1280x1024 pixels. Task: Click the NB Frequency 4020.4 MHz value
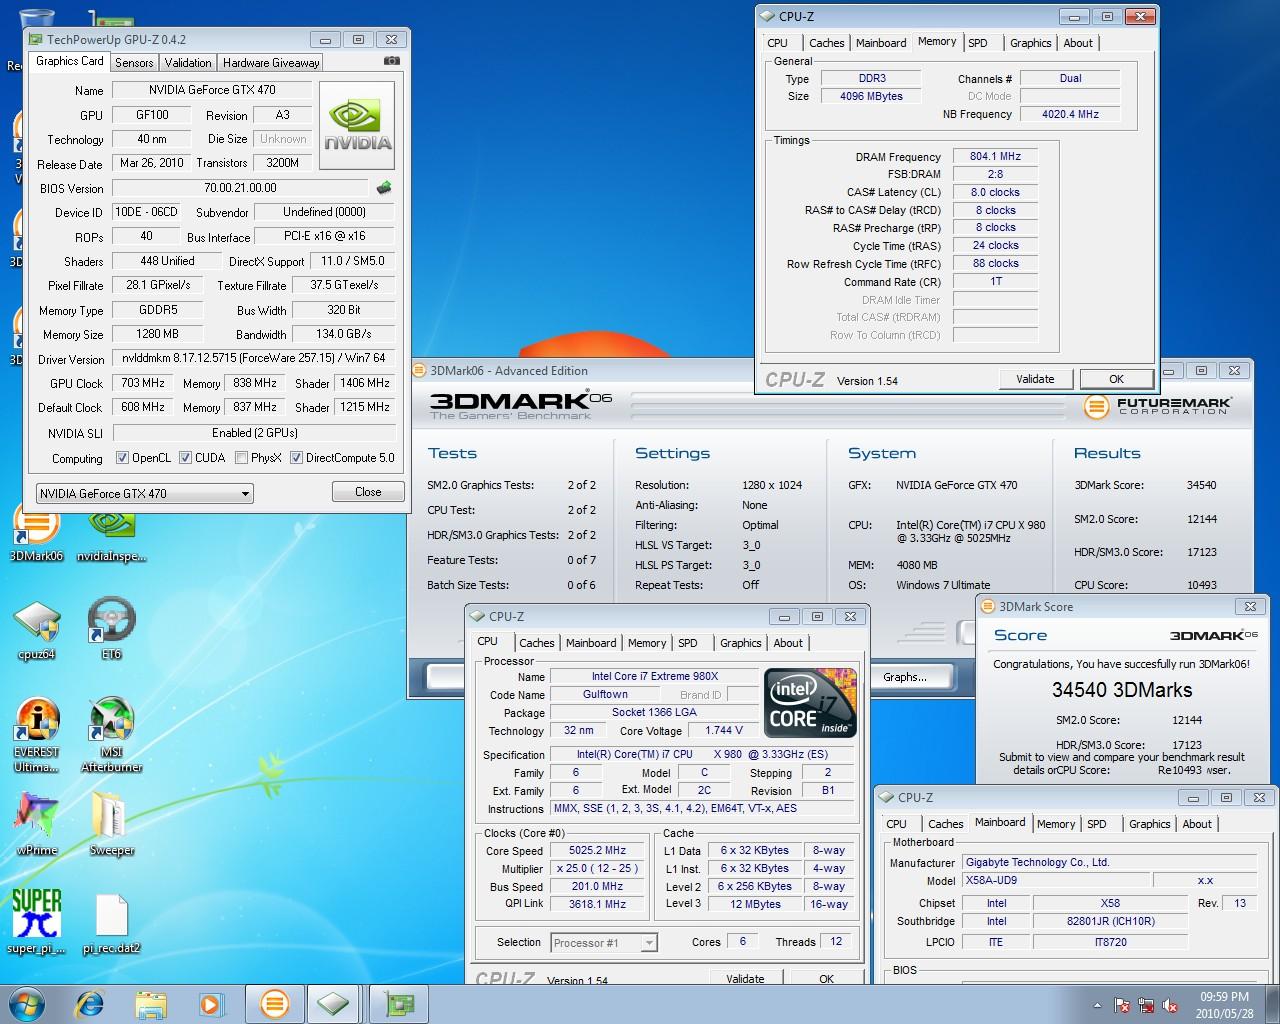[1070, 114]
